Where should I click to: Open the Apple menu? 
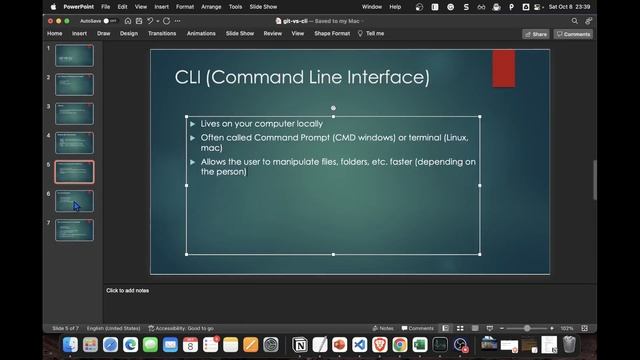(x=53, y=7)
